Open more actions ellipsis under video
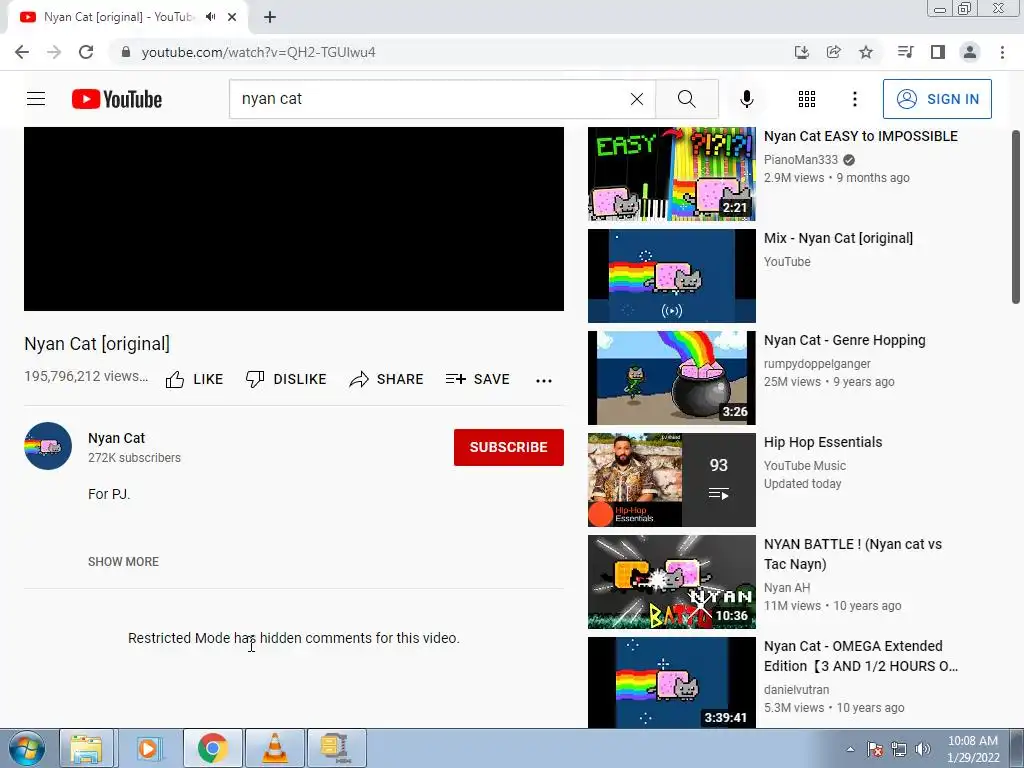1024x768 pixels. [x=543, y=380]
